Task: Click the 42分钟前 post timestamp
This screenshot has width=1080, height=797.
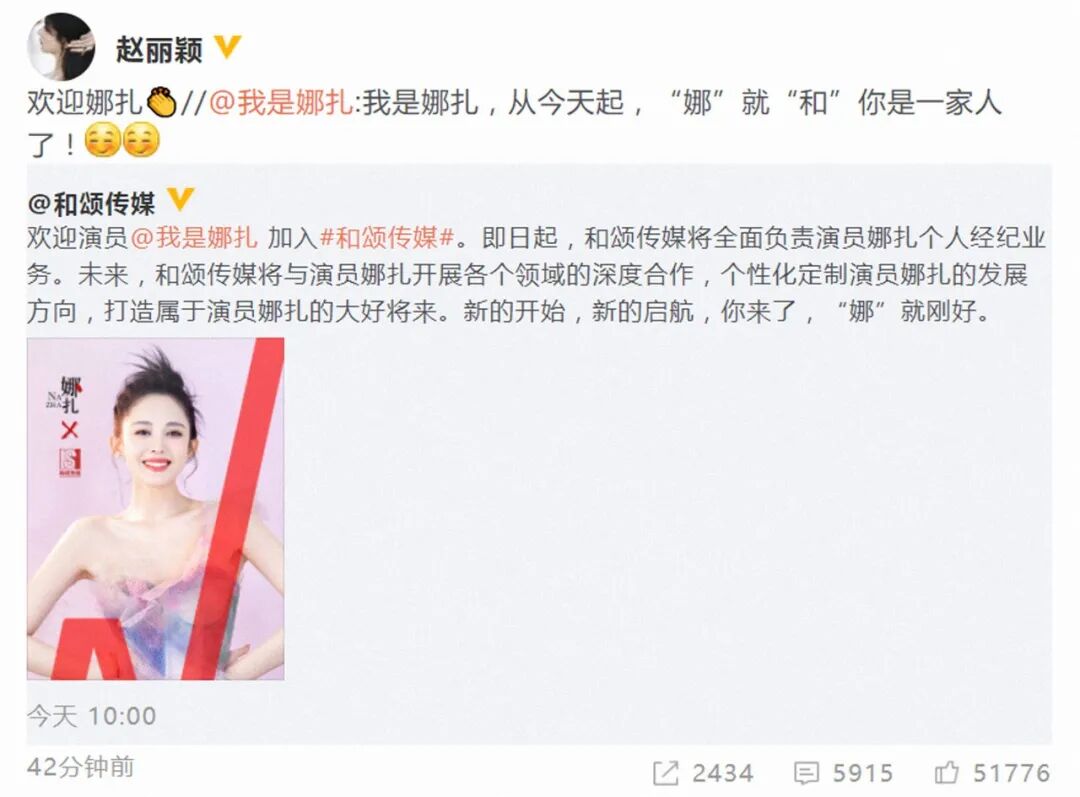Action: pos(81,767)
